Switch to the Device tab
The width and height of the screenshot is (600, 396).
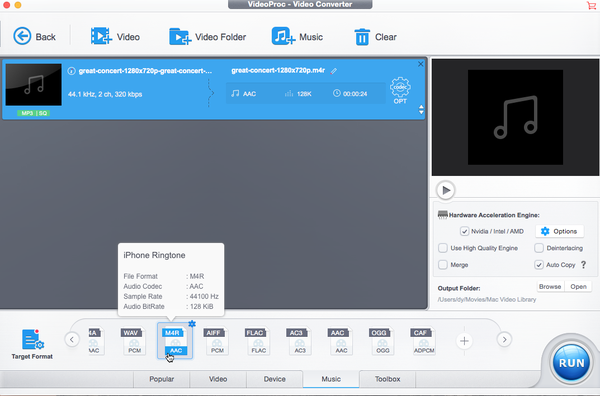[x=274, y=379]
